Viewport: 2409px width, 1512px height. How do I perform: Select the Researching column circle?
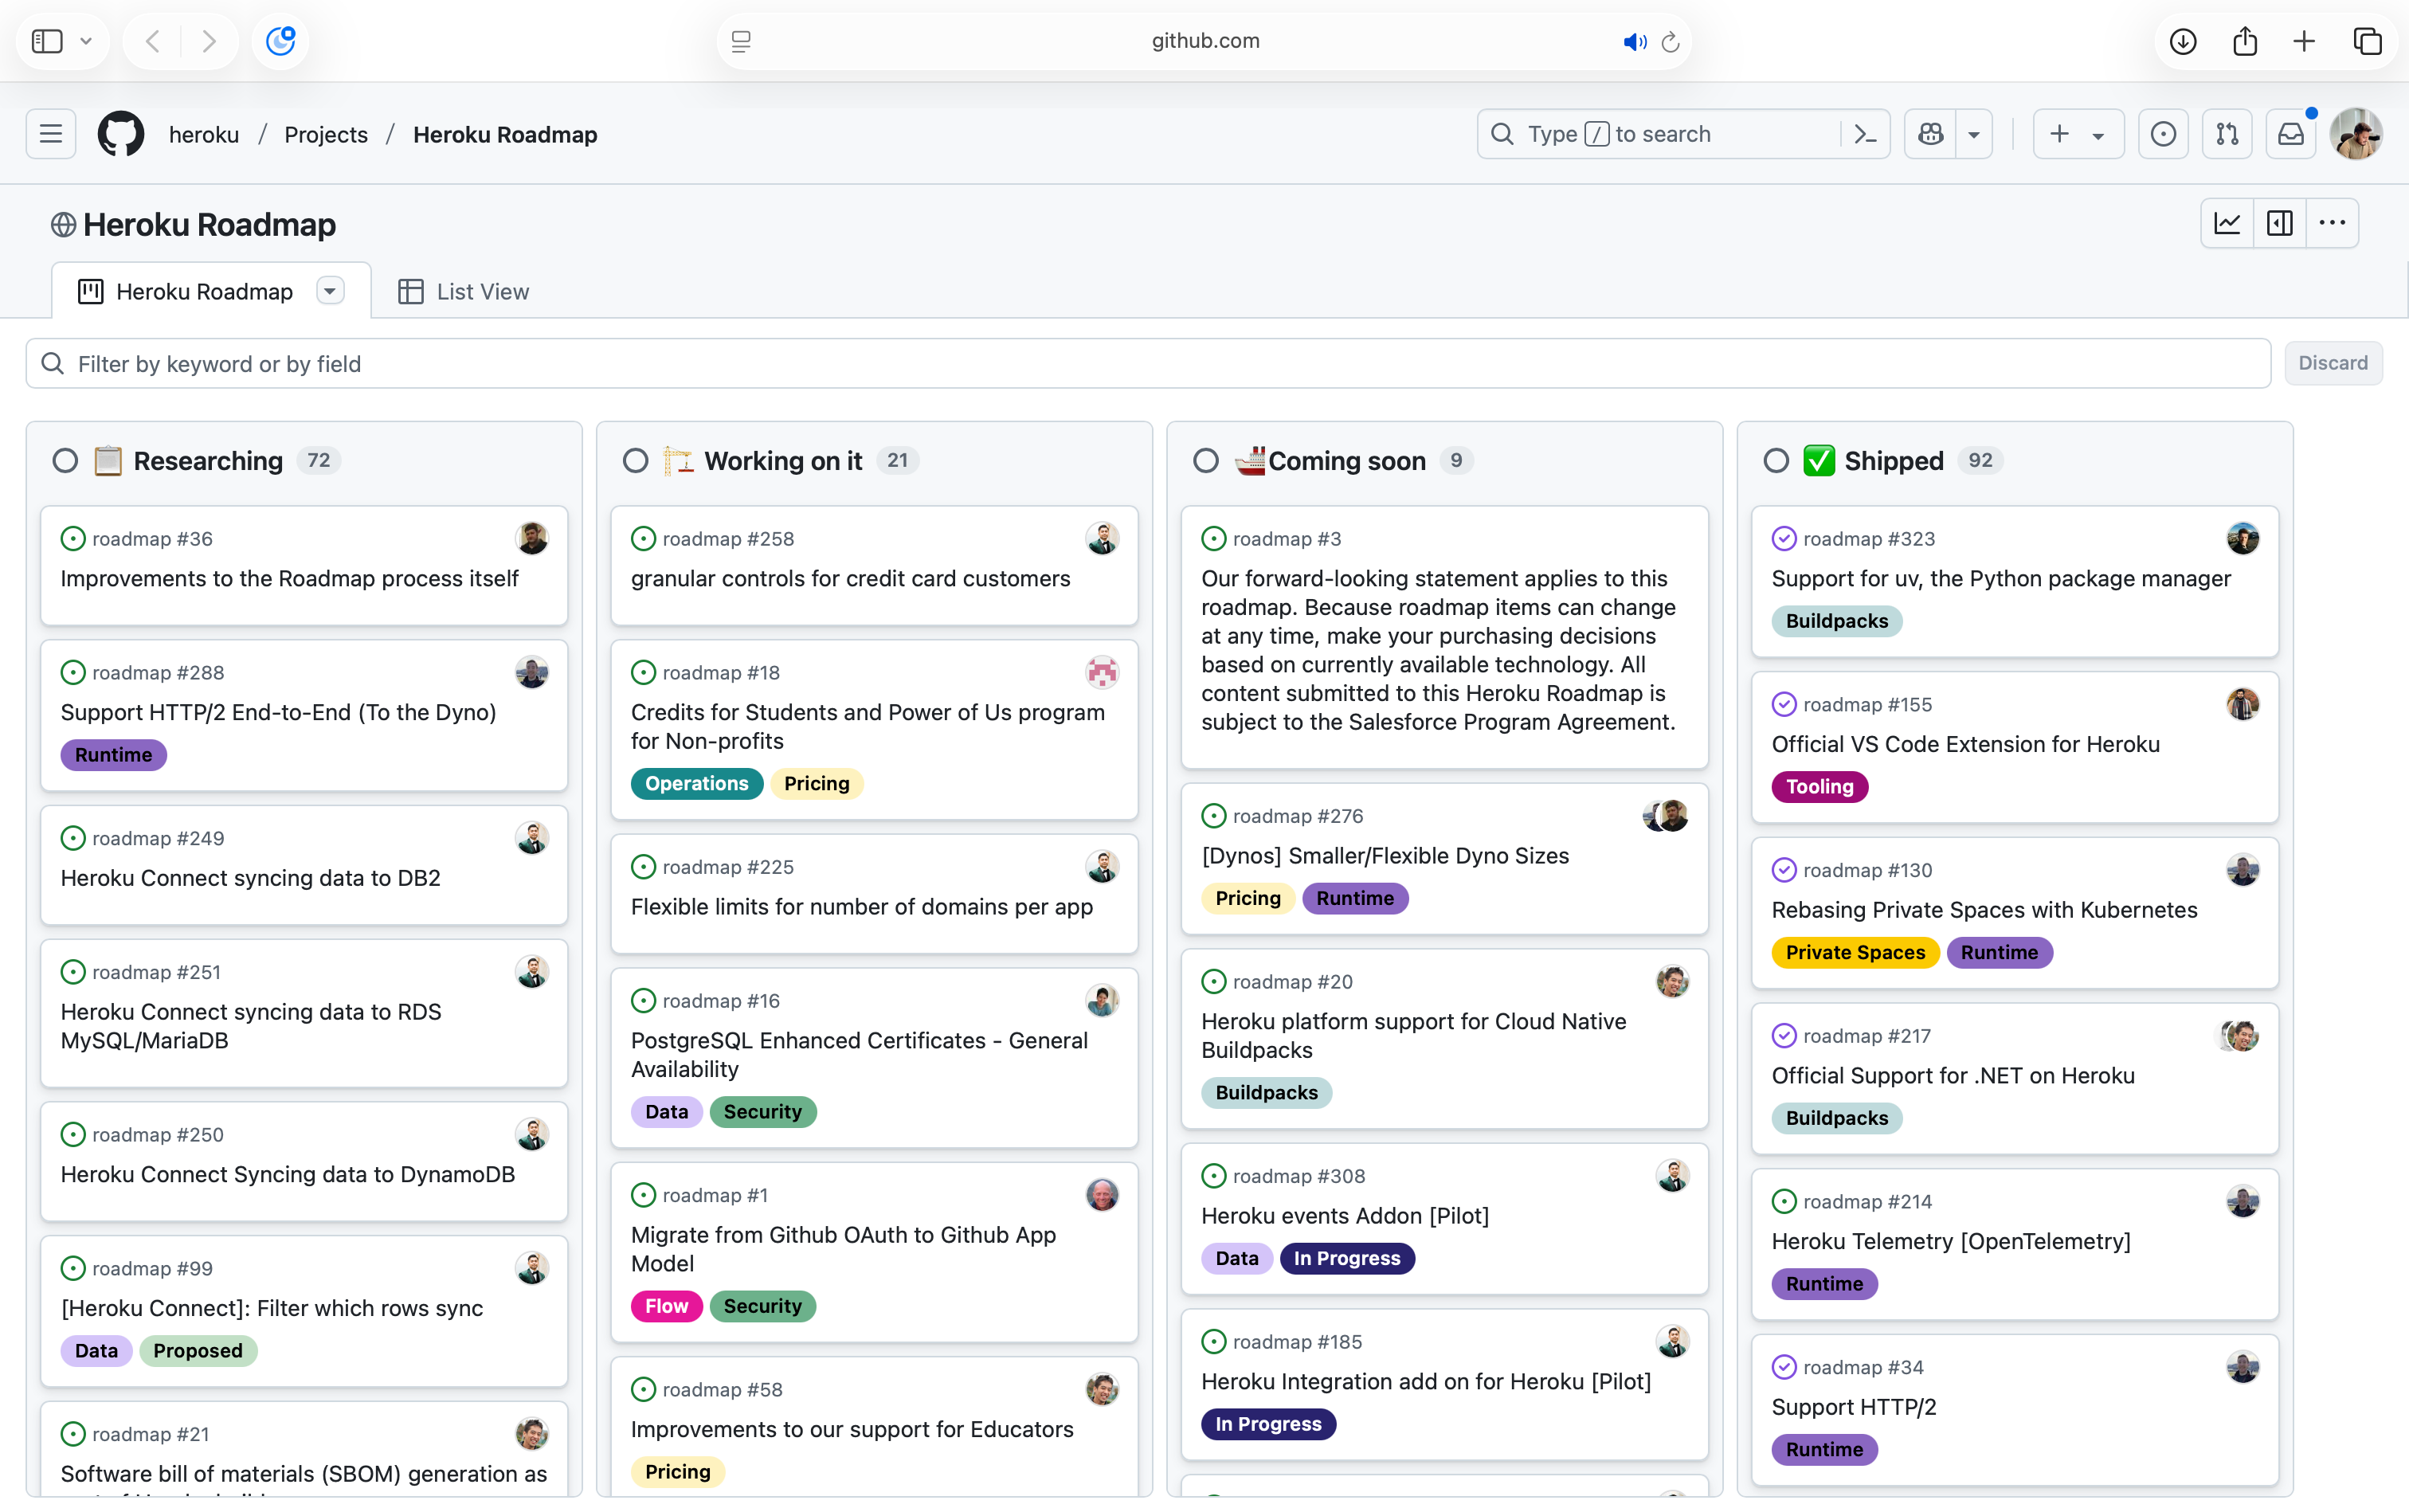(x=65, y=460)
